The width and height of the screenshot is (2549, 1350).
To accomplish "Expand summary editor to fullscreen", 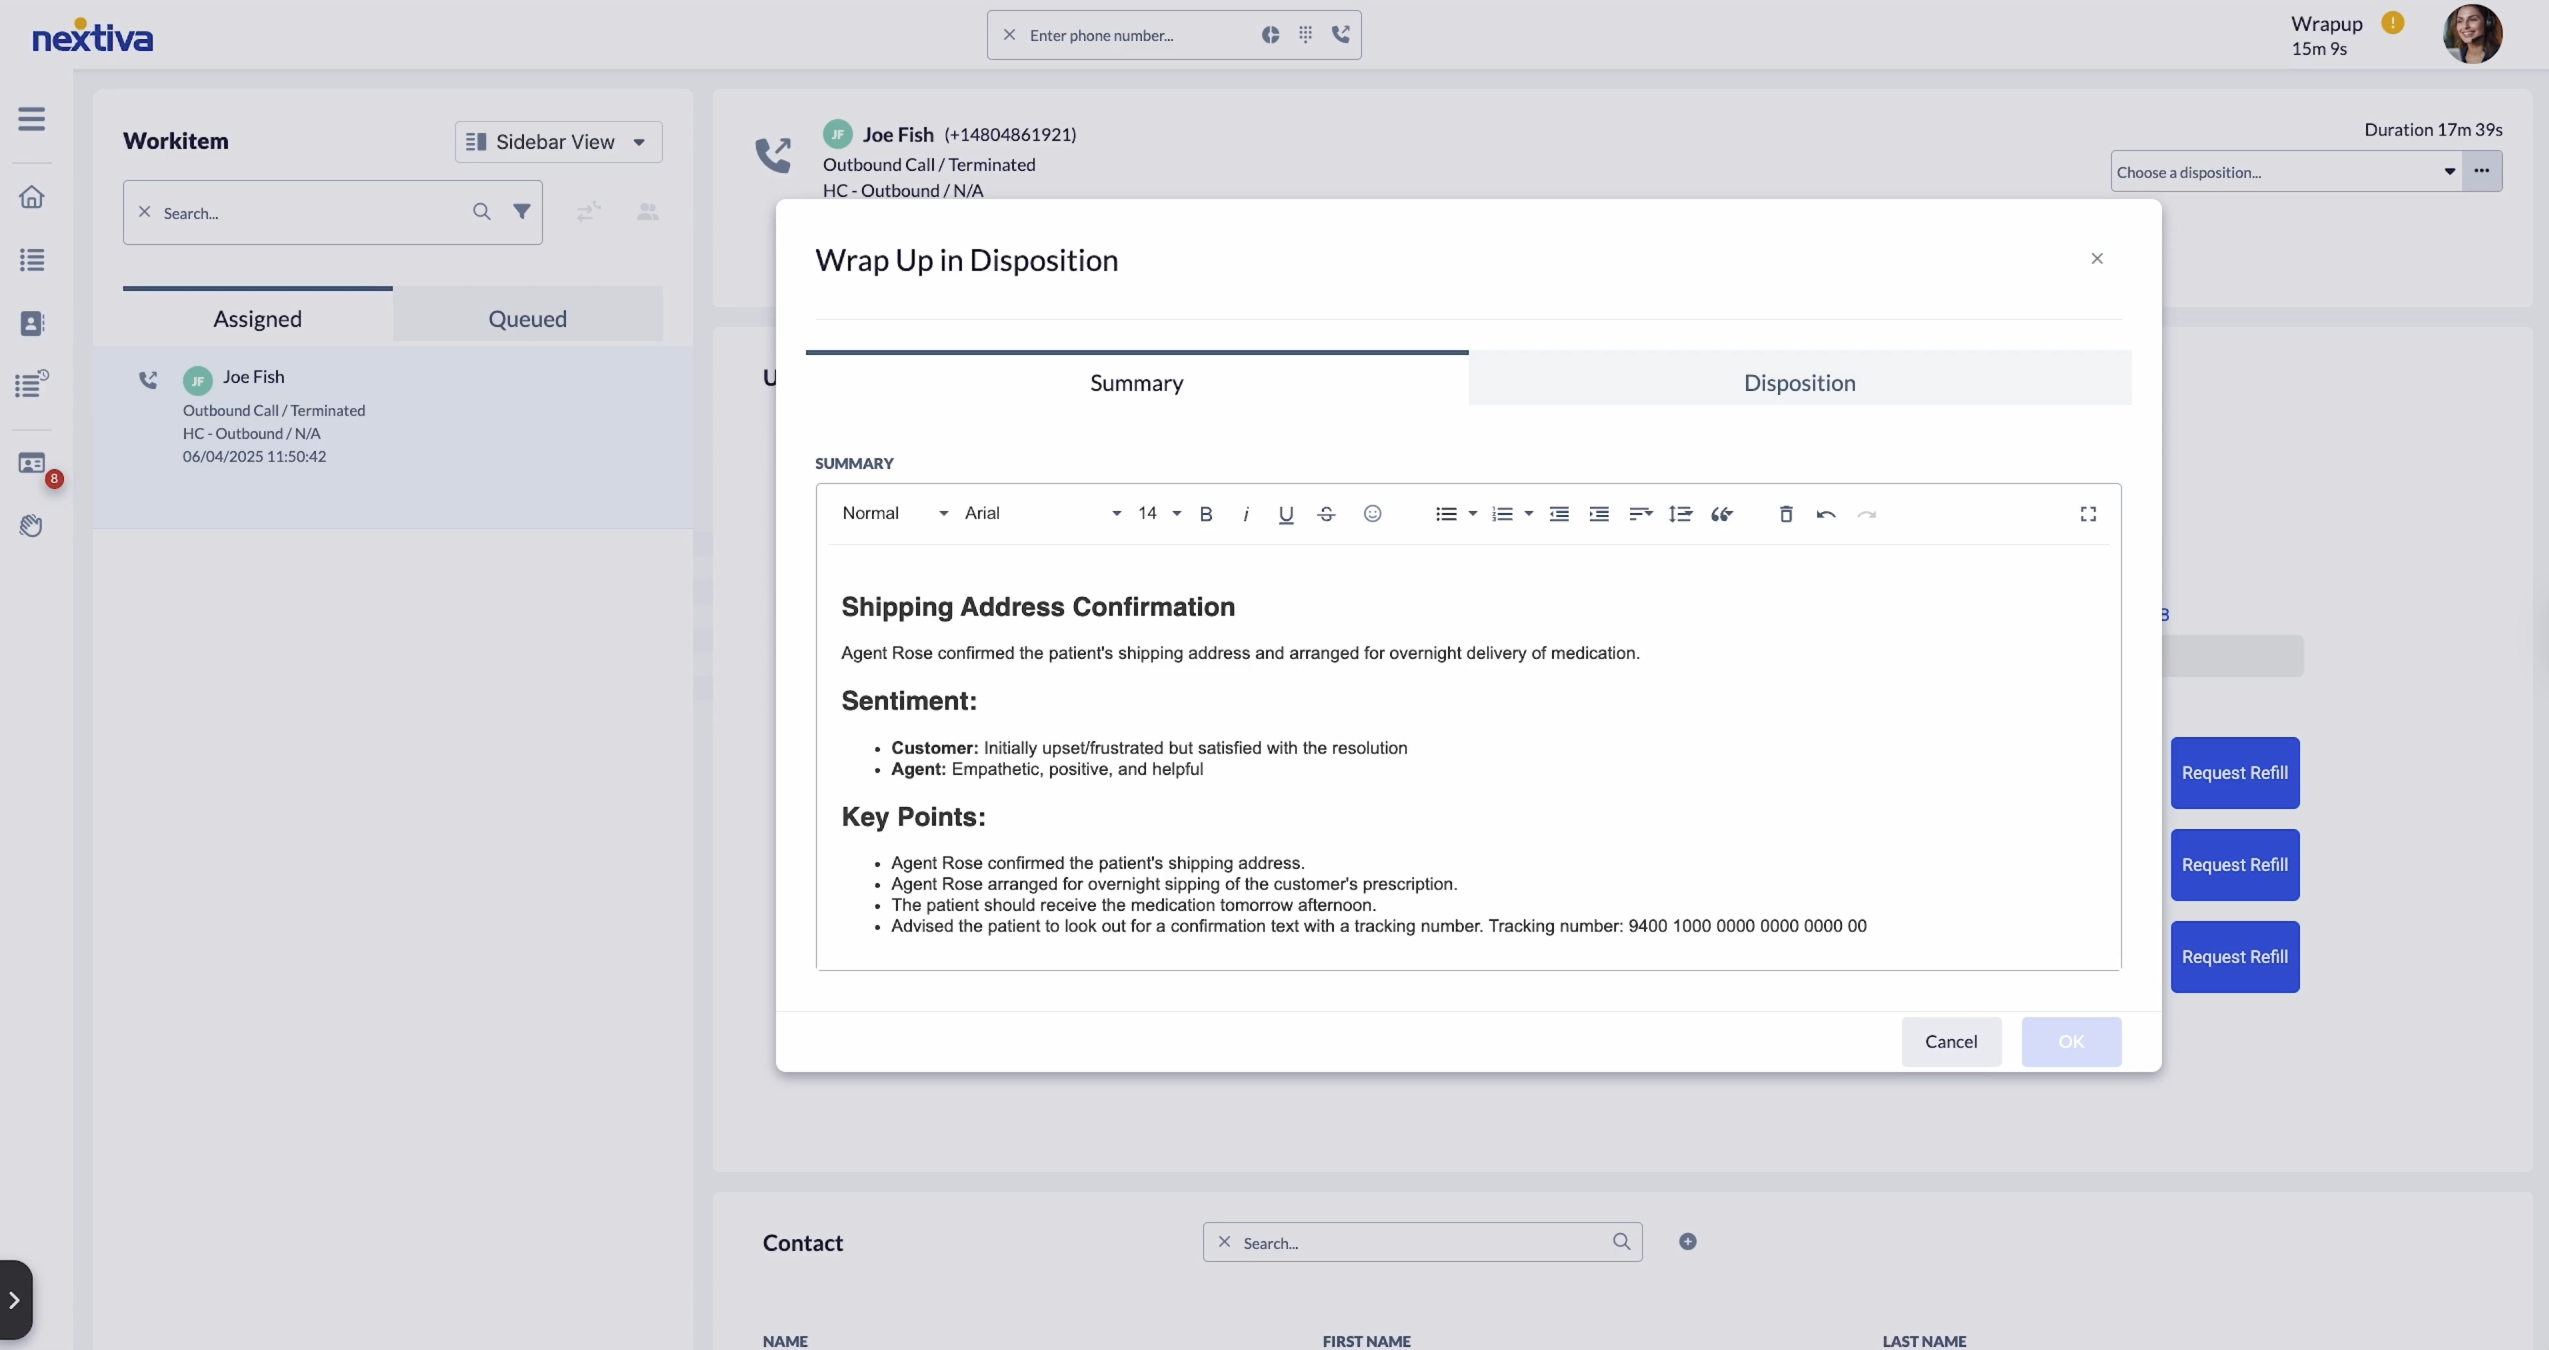I will [x=2088, y=513].
